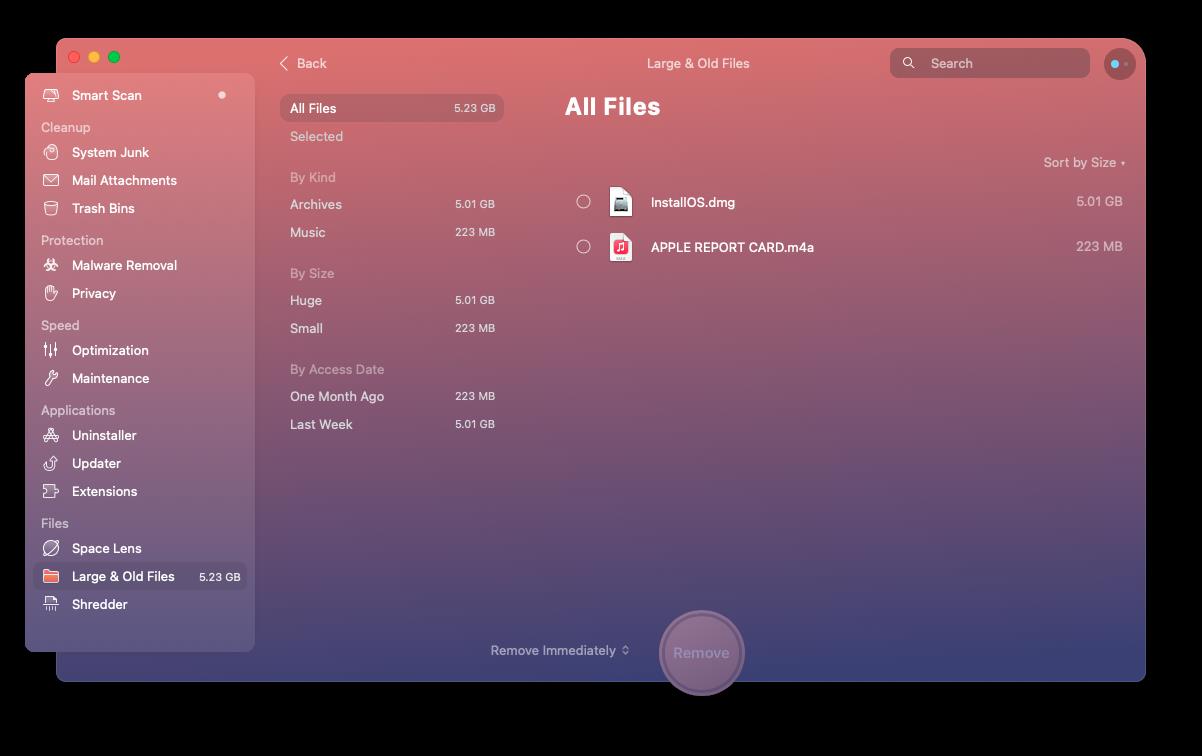Open the Sort by Size dropdown
1202x756 pixels.
[x=1083, y=162]
